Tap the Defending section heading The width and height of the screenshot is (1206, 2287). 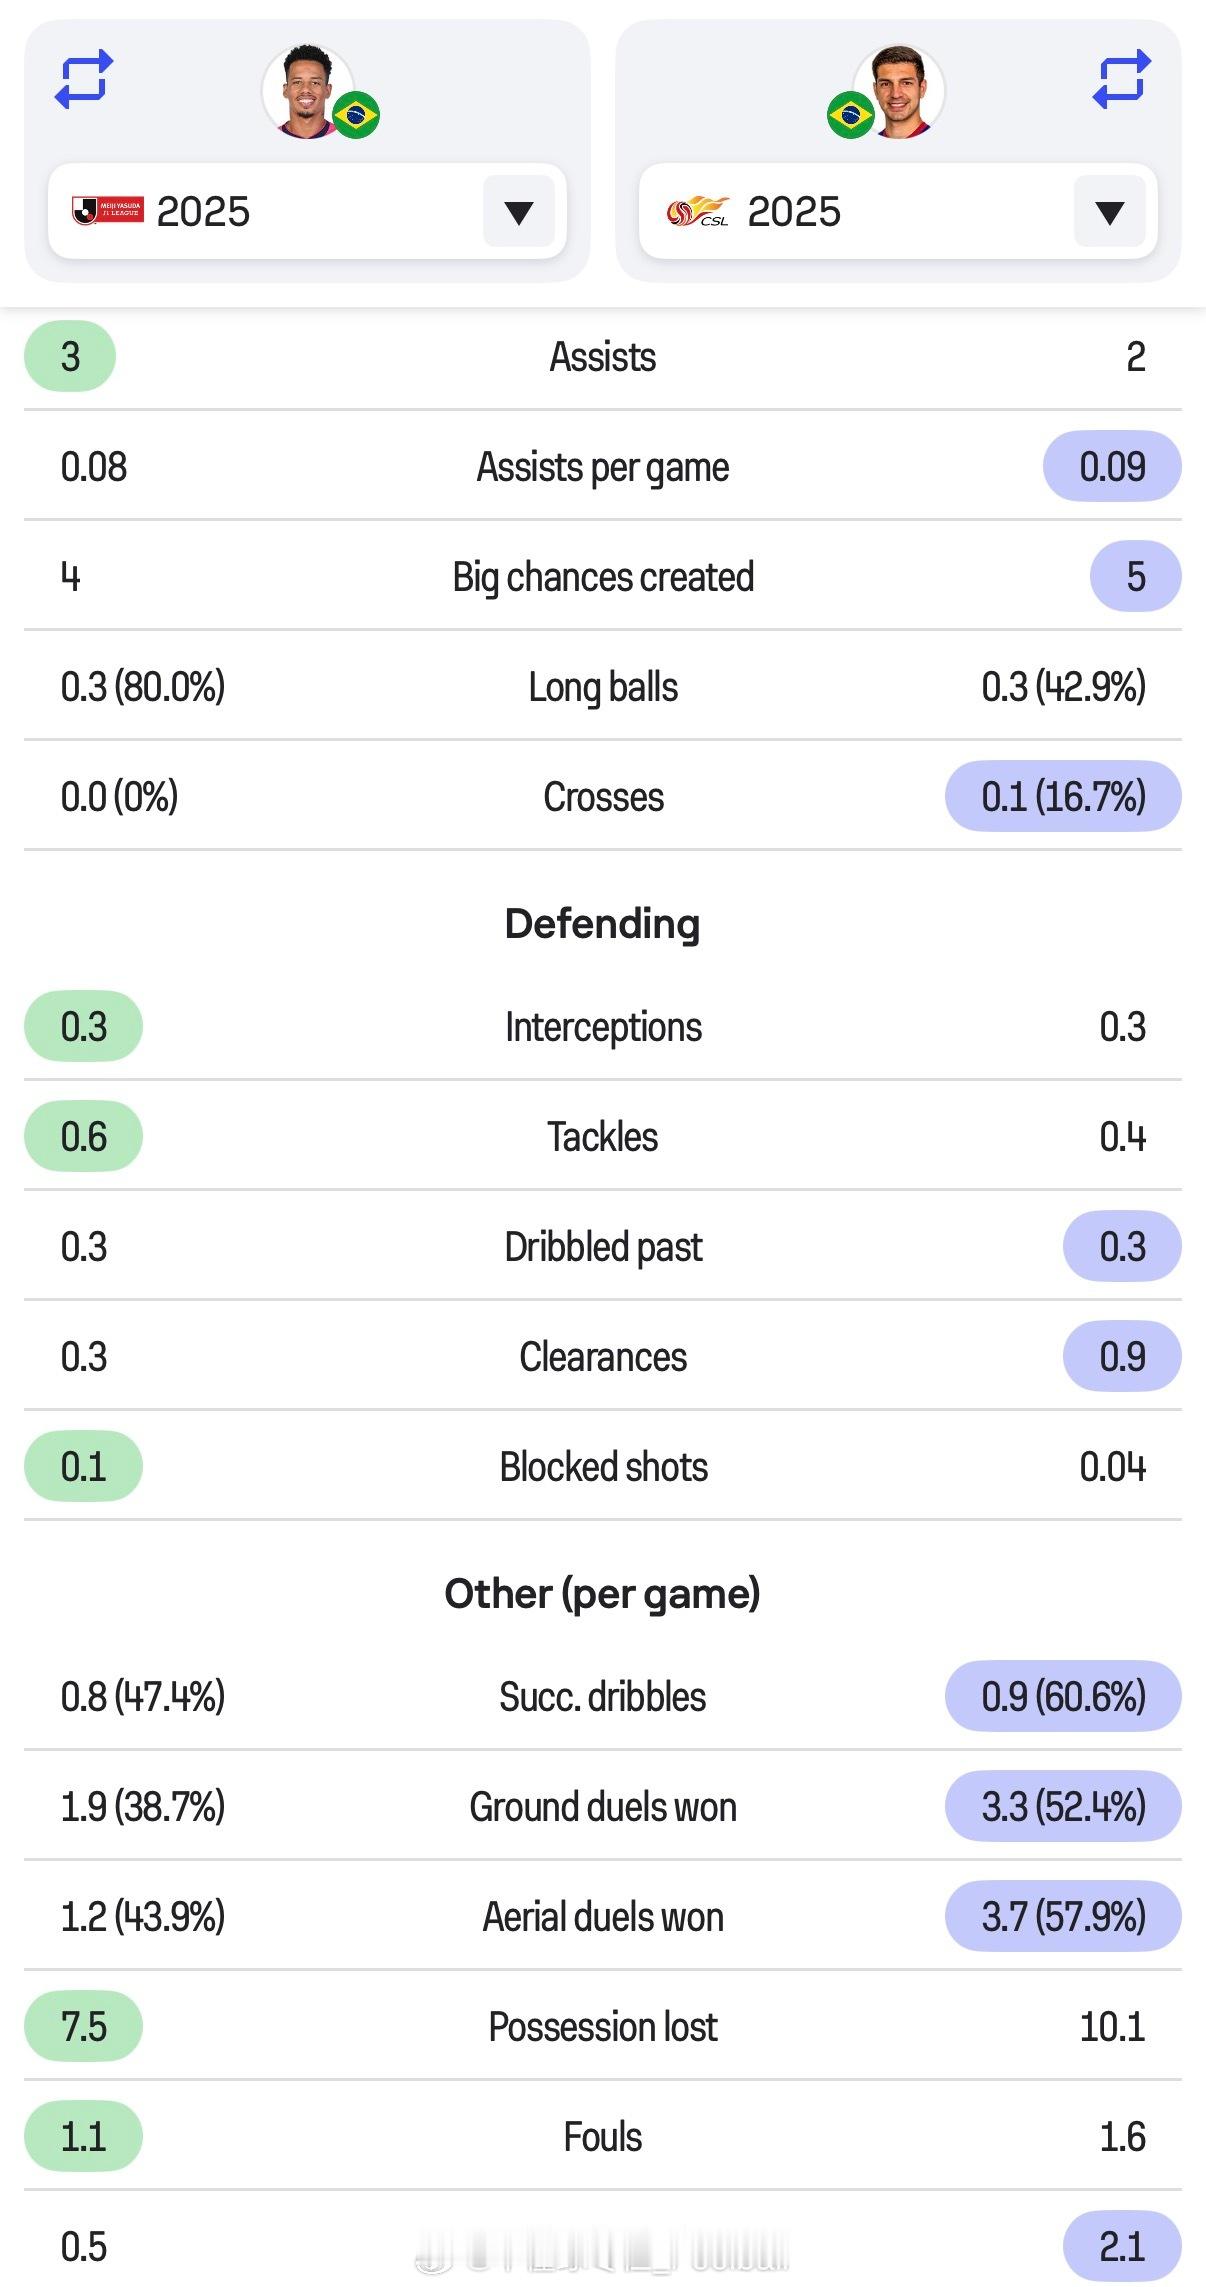[602, 924]
